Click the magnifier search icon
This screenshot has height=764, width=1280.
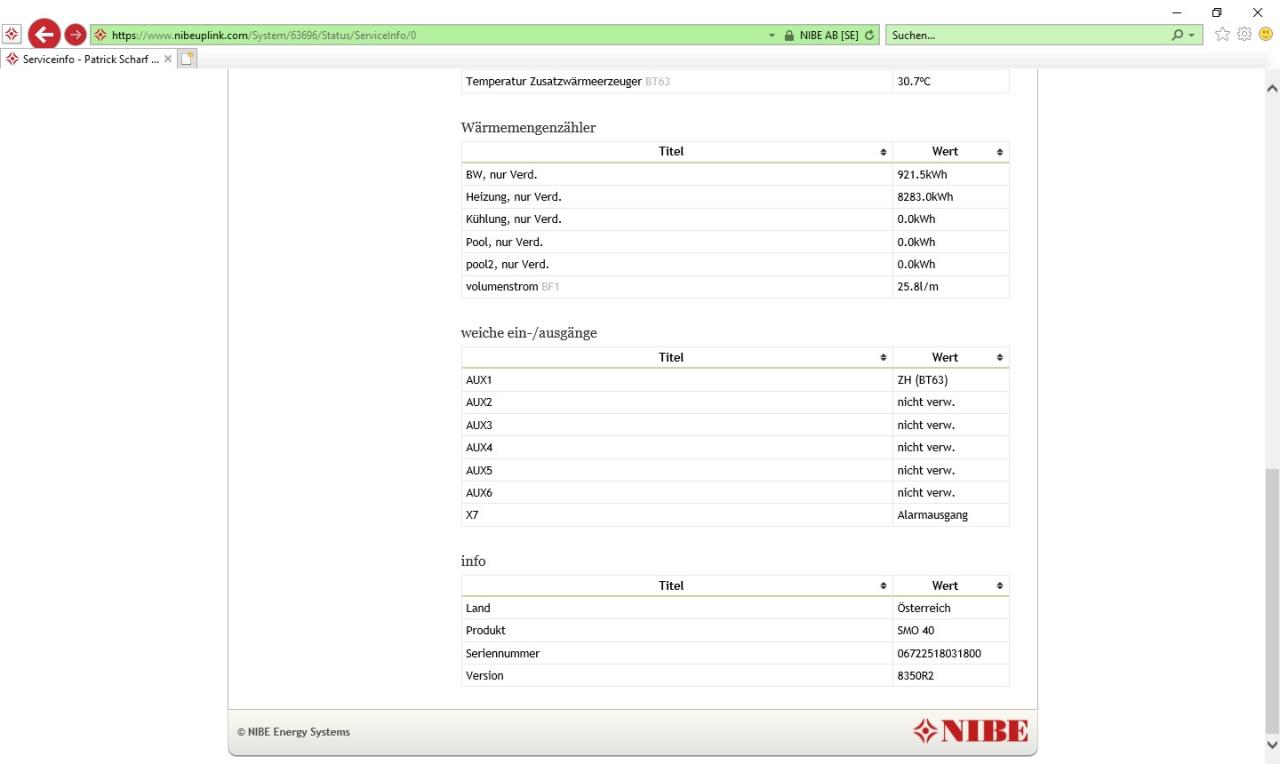(x=1179, y=36)
